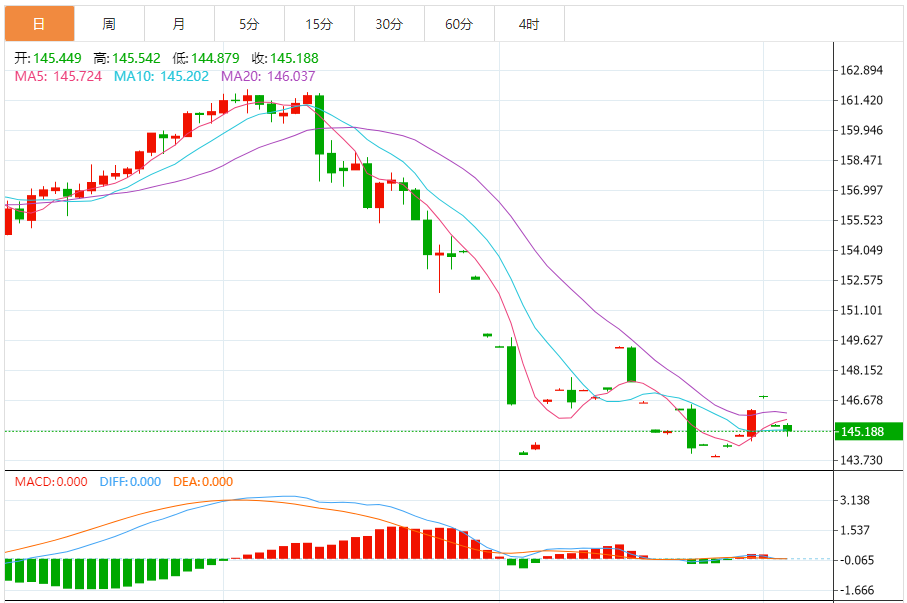Open the 5分 timeframe tab

(x=249, y=24)
